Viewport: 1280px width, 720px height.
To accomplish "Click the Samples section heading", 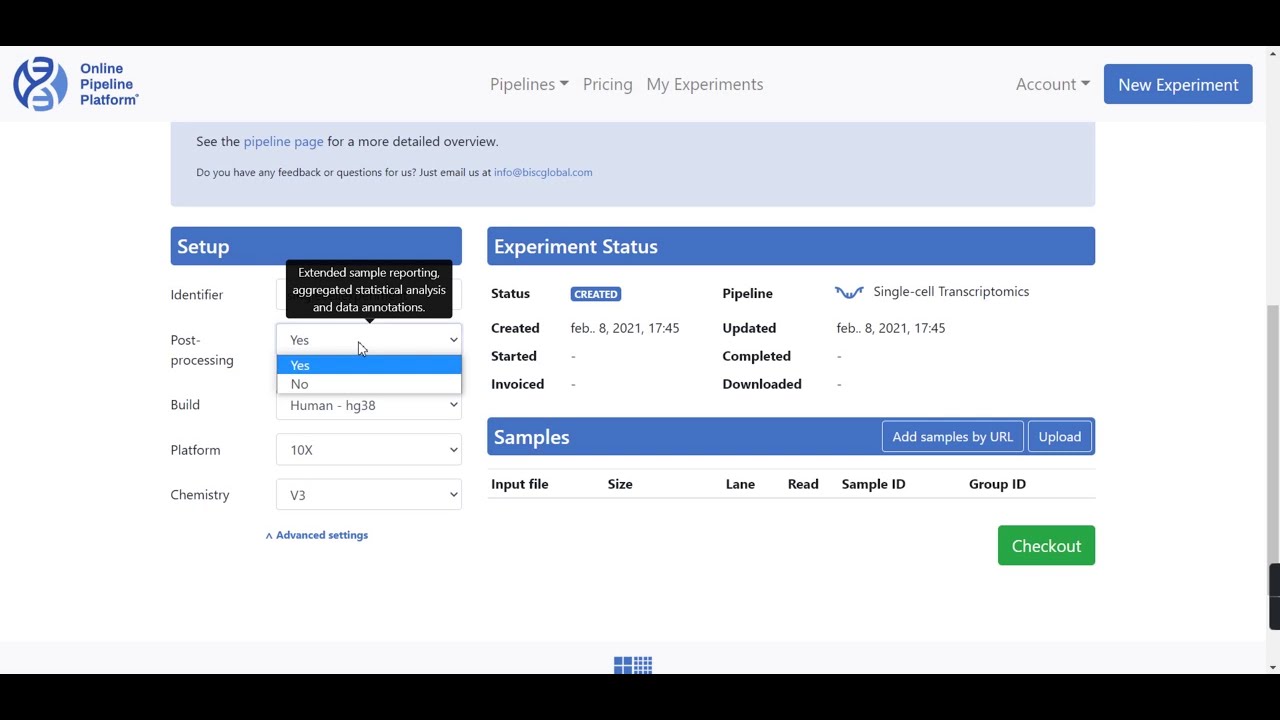I will pyautogui.click(x=531, y=437).
